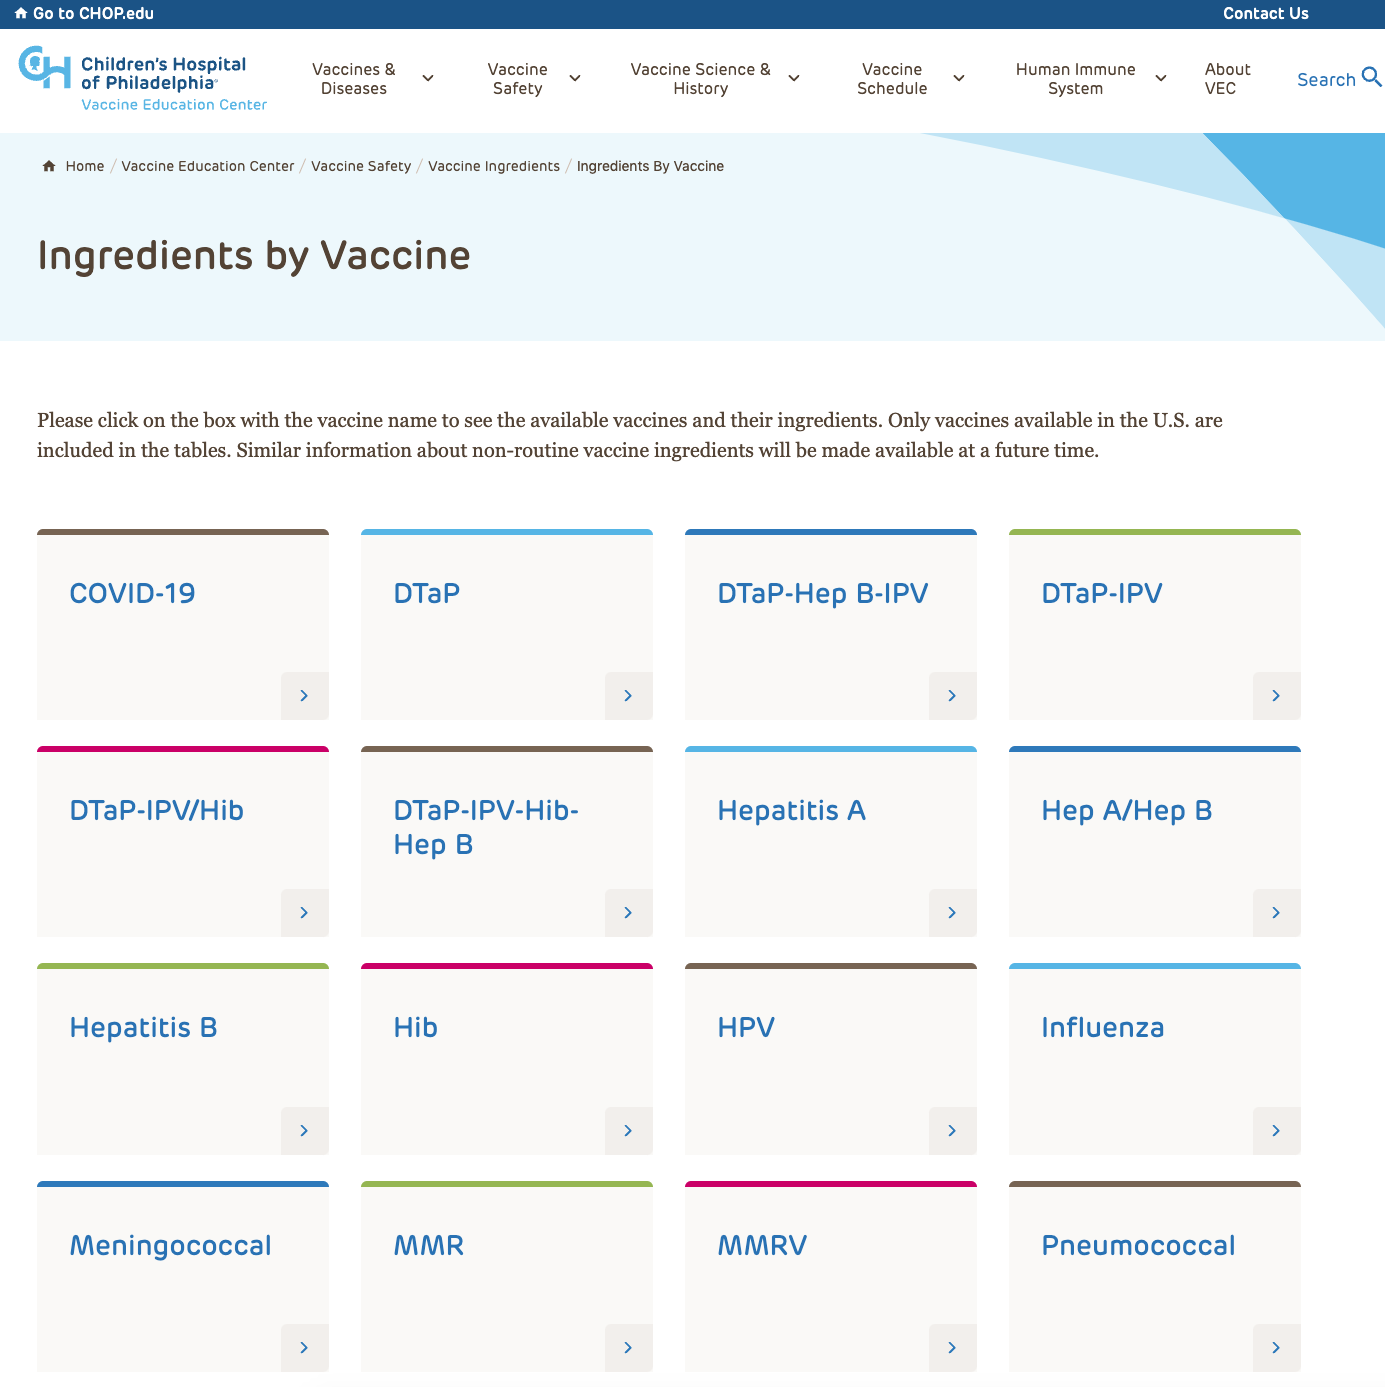Open the MMRV title link
Viewport: 1385px width, 1387px height.
762,1245
